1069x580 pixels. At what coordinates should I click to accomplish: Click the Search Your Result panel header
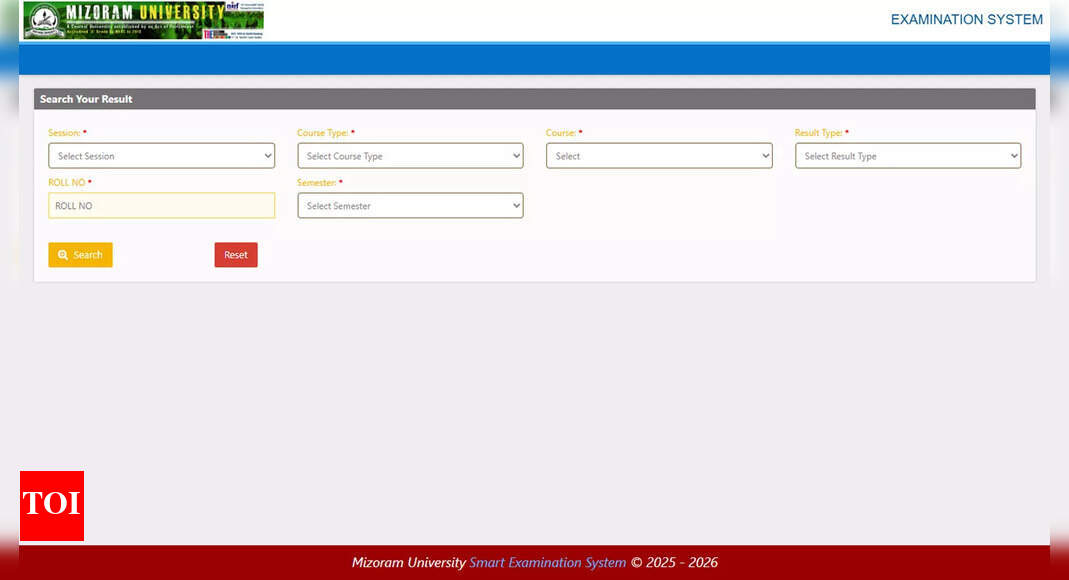pyautogui.click(x=534, y=99)
